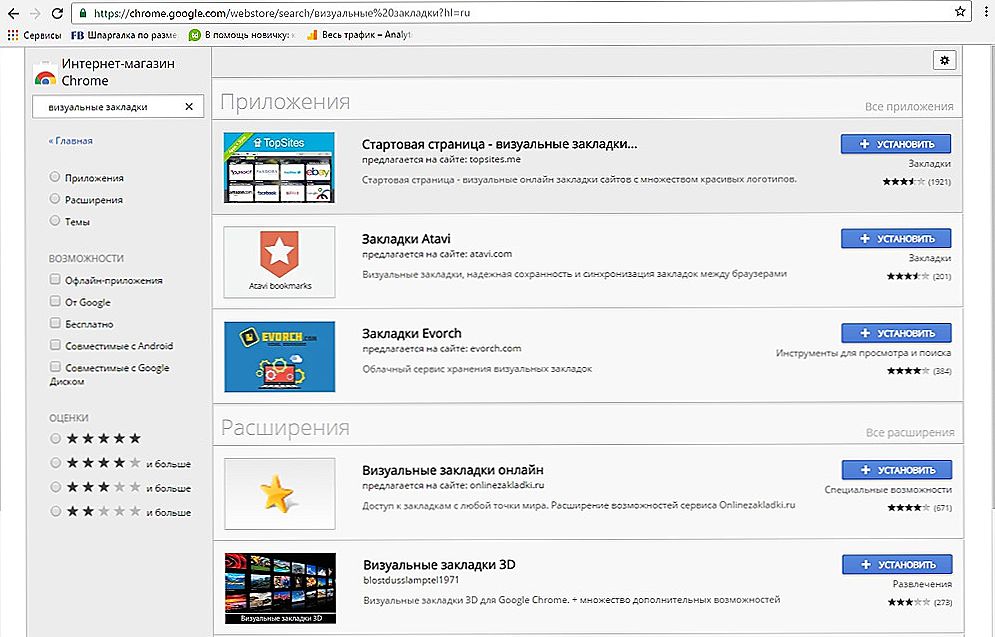This screenshot has height=637, width=995.
Task: Filter by five-star rating
Action: [55, 438]
